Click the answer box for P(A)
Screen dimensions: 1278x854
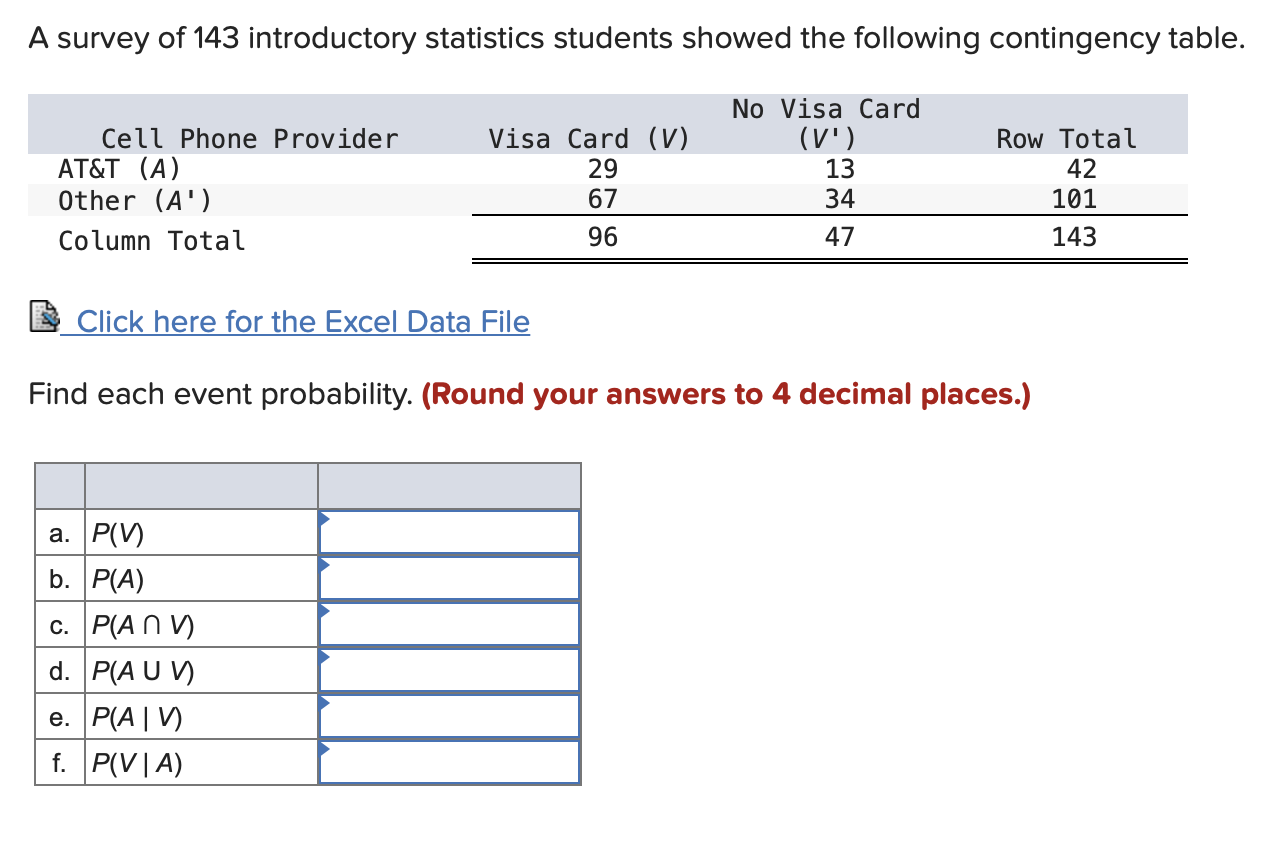(x=450, y=577)
